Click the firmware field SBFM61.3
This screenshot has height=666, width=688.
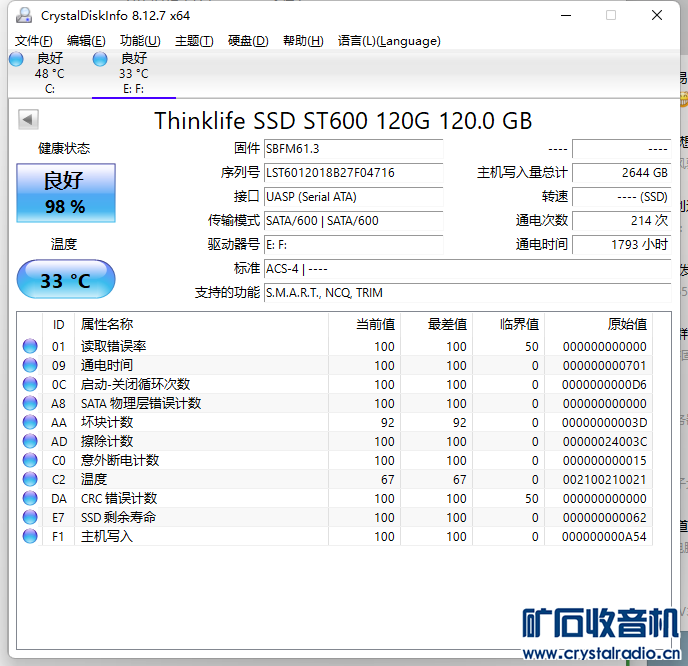click(x=353, y=149)
